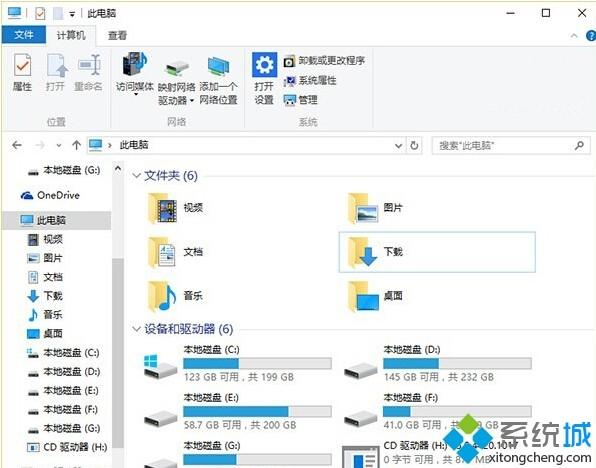The width and height of the screenshot is (596, 468).
Task: Click the D: drive usage bar
Action: click(x=457, y=363)
